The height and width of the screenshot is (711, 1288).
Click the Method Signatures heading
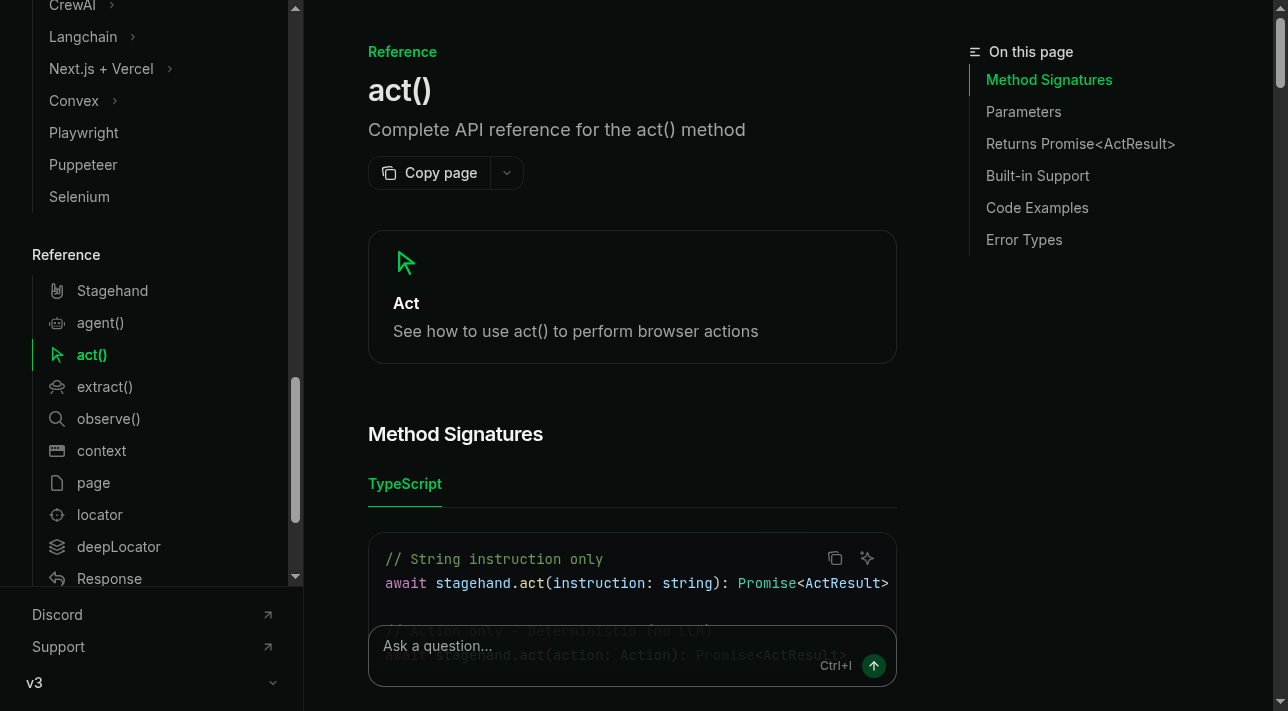pyautogui.click(x=455, y=434)
